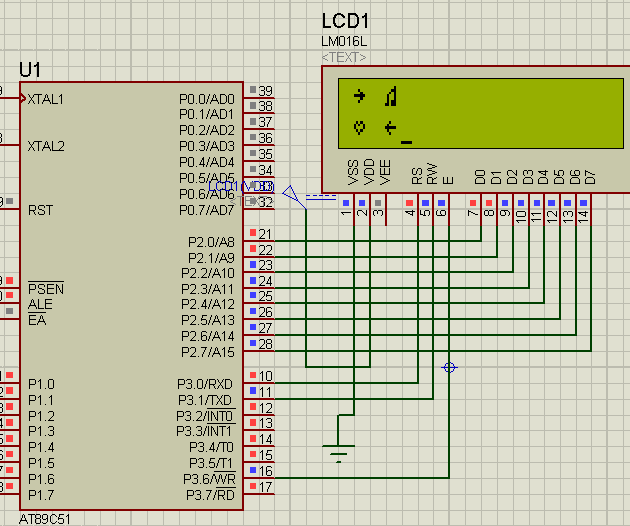Select the U1 reference label
This screenshot has width=630, height=526.
pos(30,70)
